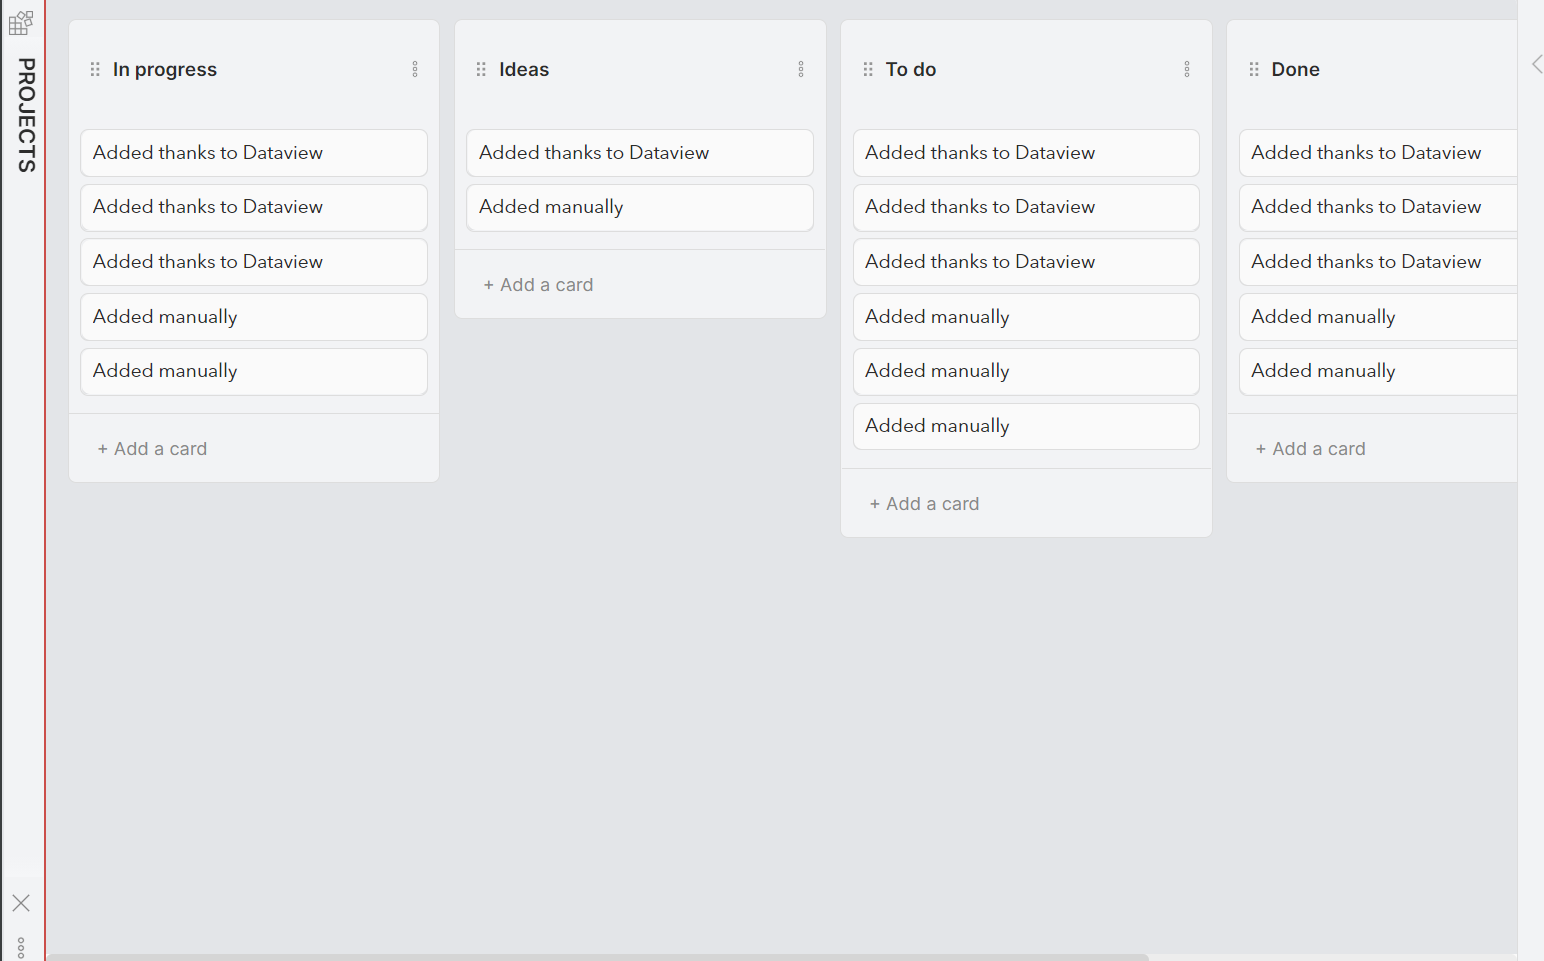Add a card to the Done lane
This screenshot has width=1544, height=961.
1310,449
